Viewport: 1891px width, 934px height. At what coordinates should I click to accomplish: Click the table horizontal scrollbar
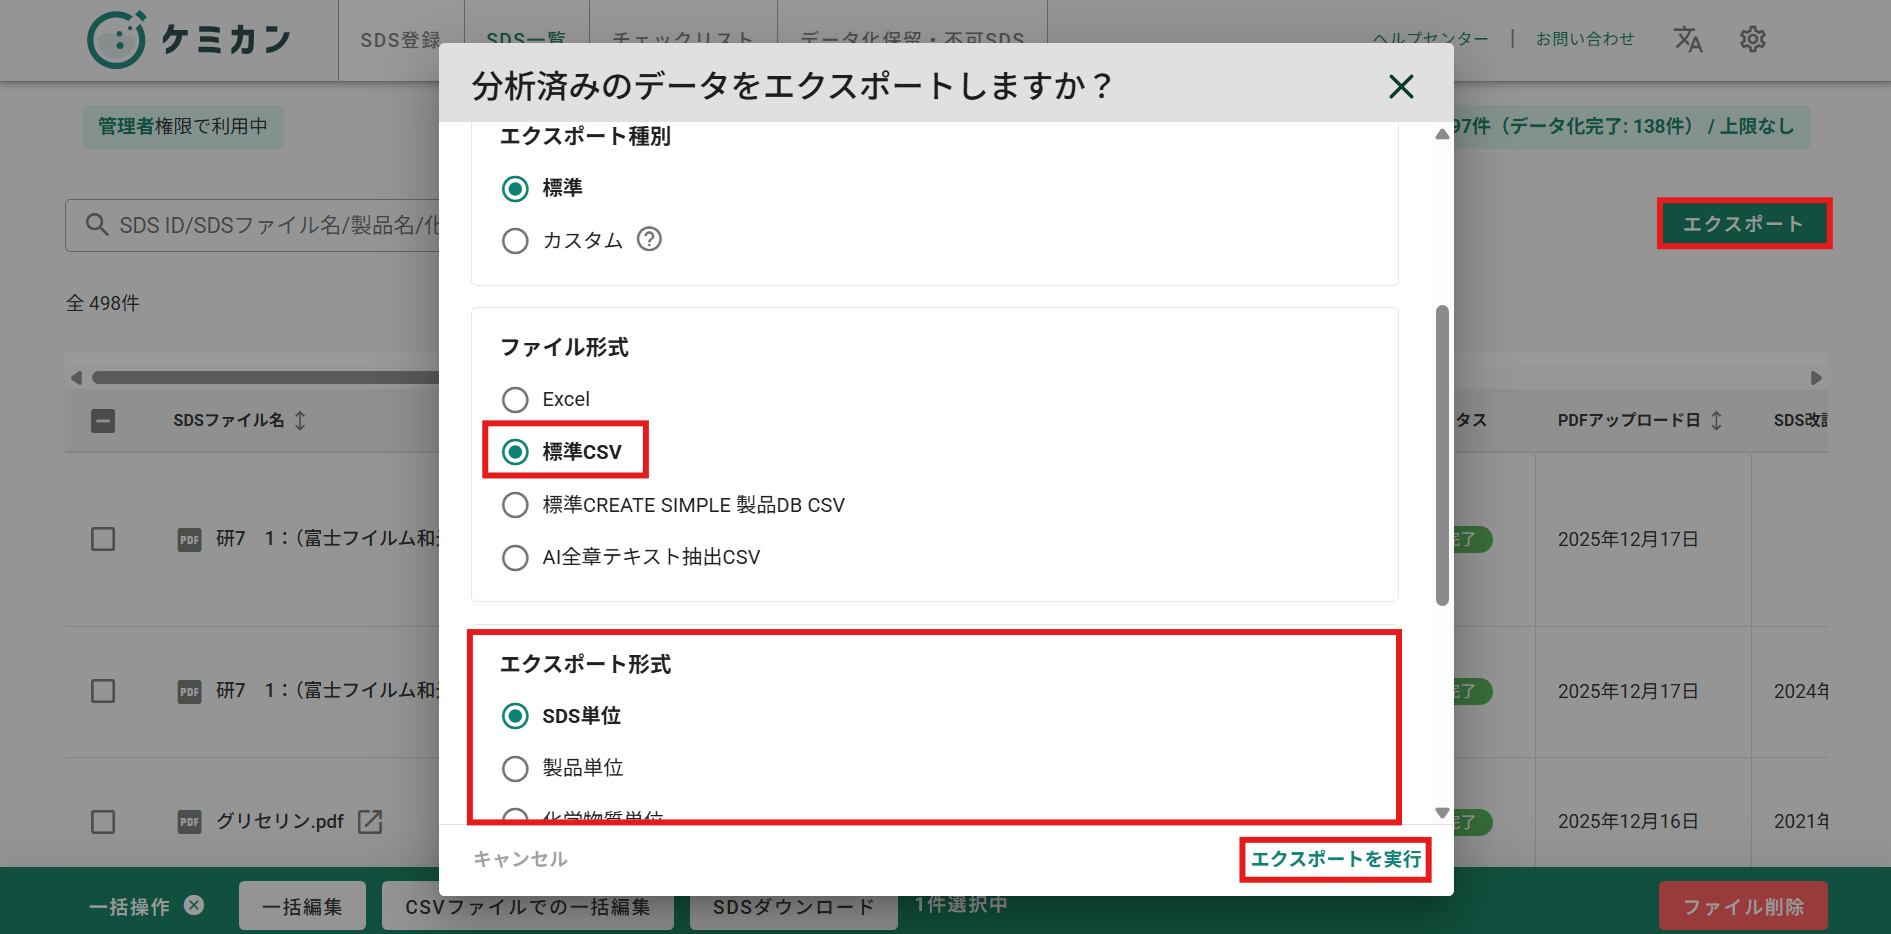(x=265, y=378)
